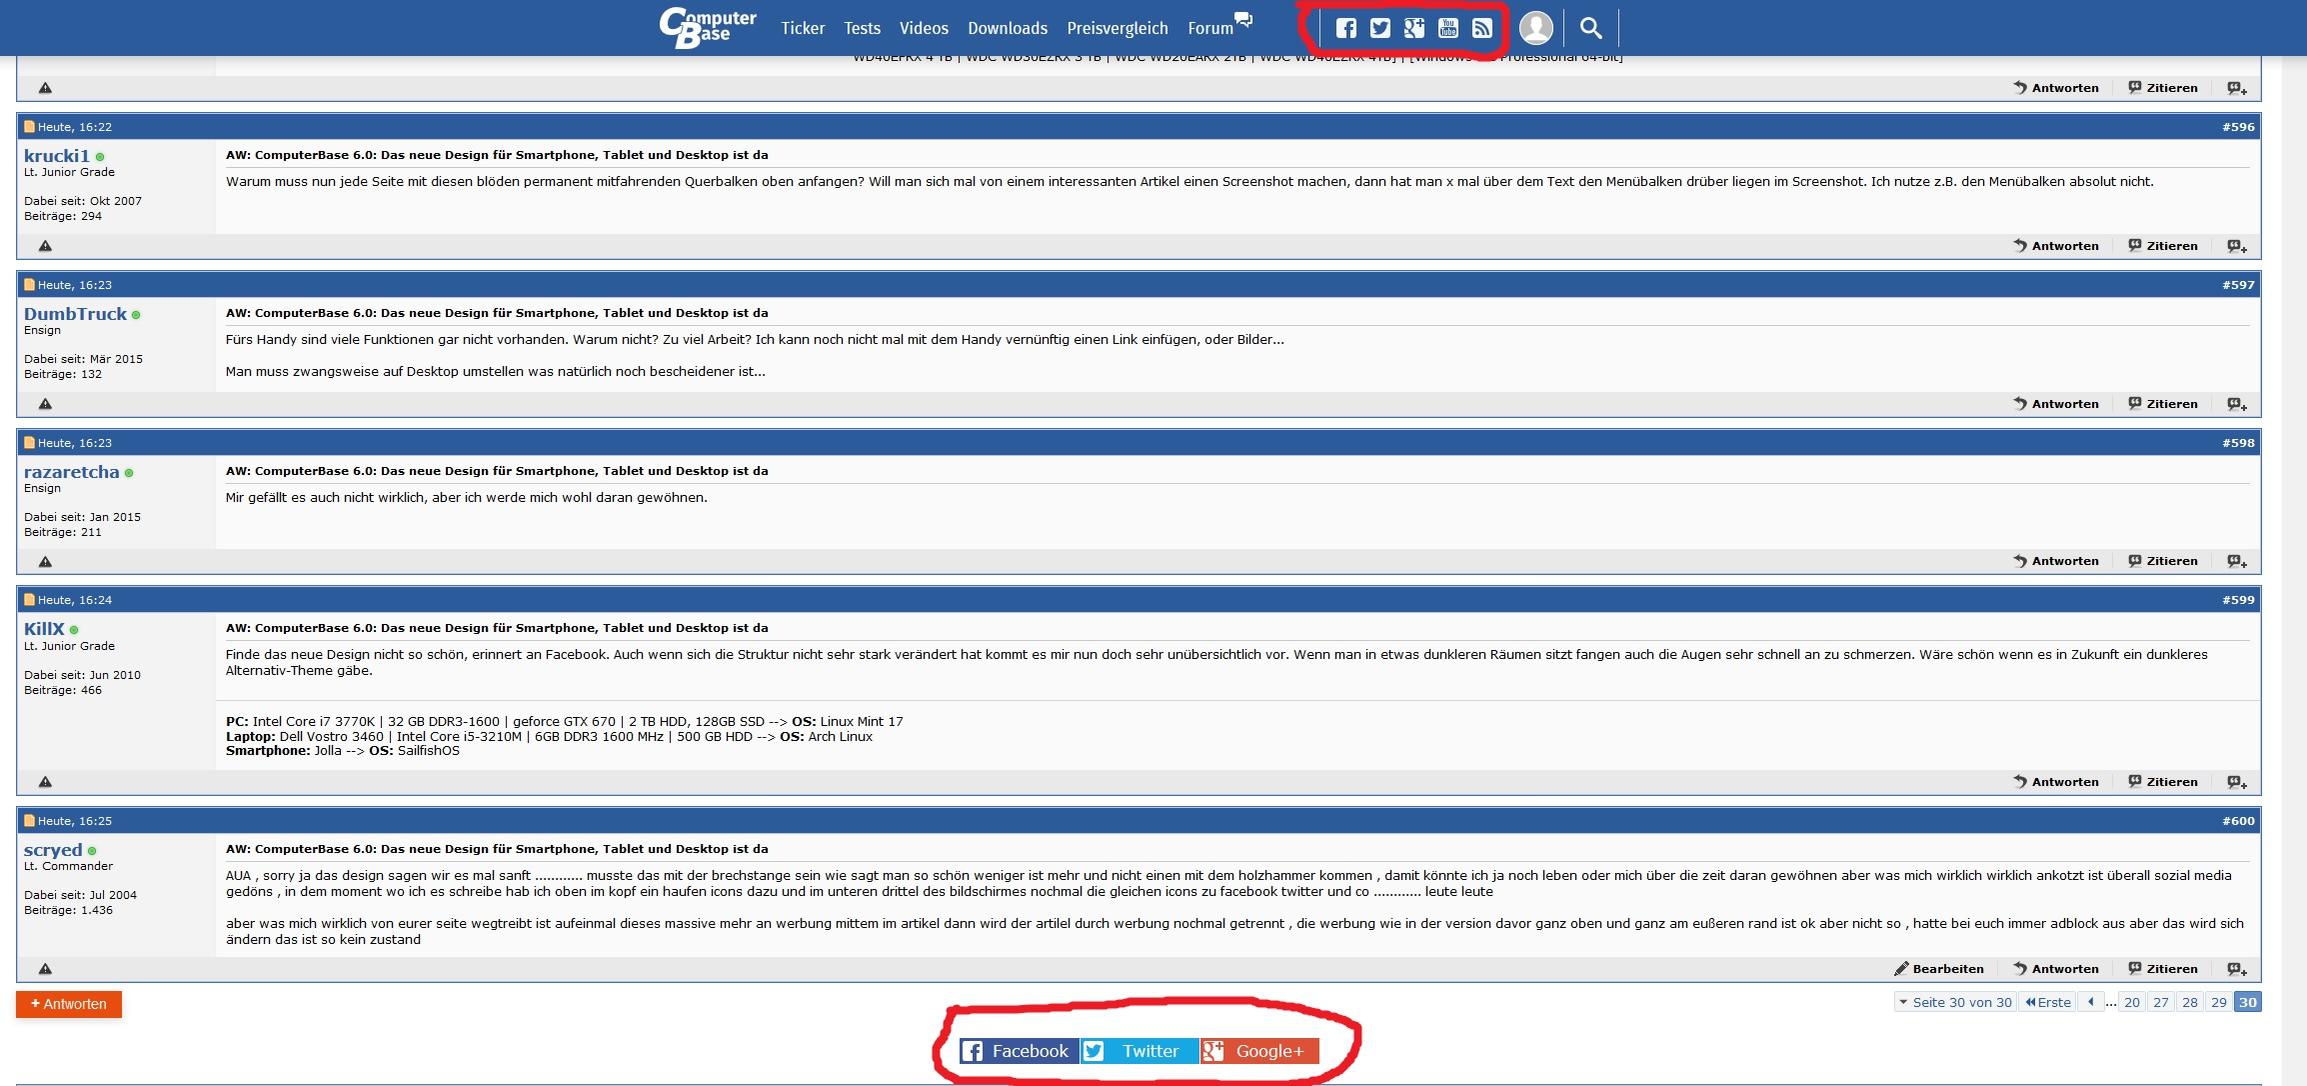Jump to first page via 'Erste'
Image resolution: width=2307 pixels, height=1086 pixels.
(2047, 1002)
